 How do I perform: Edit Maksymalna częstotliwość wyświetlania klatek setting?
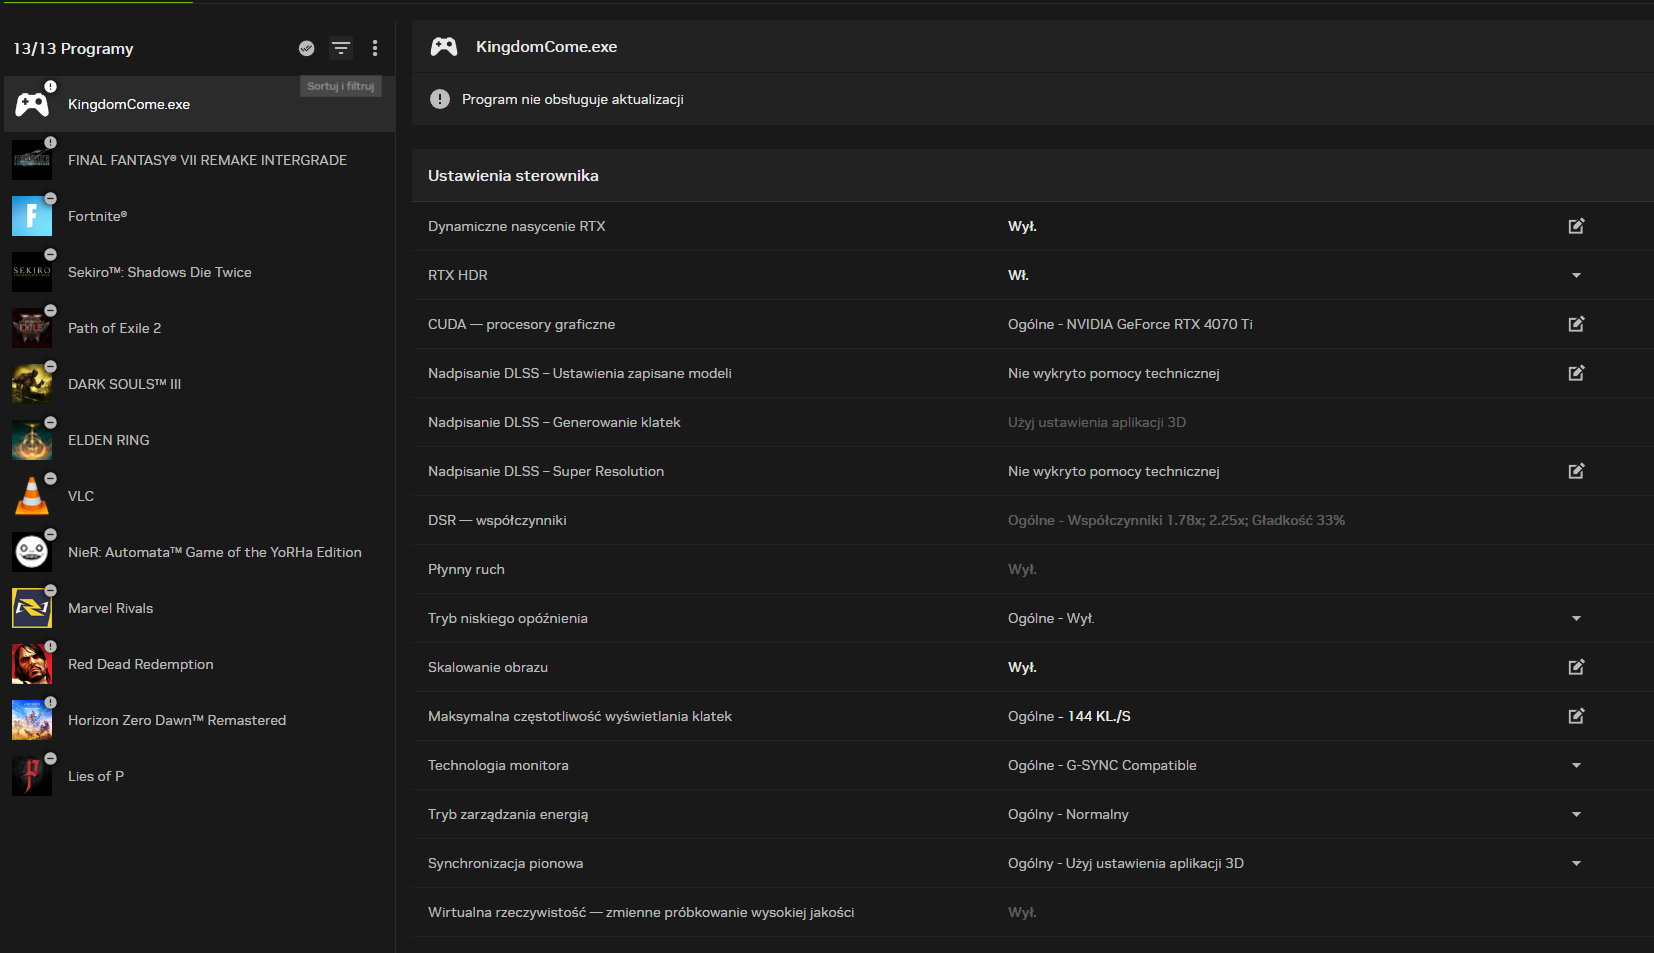pyautogui.click(x=1576, y=716)
